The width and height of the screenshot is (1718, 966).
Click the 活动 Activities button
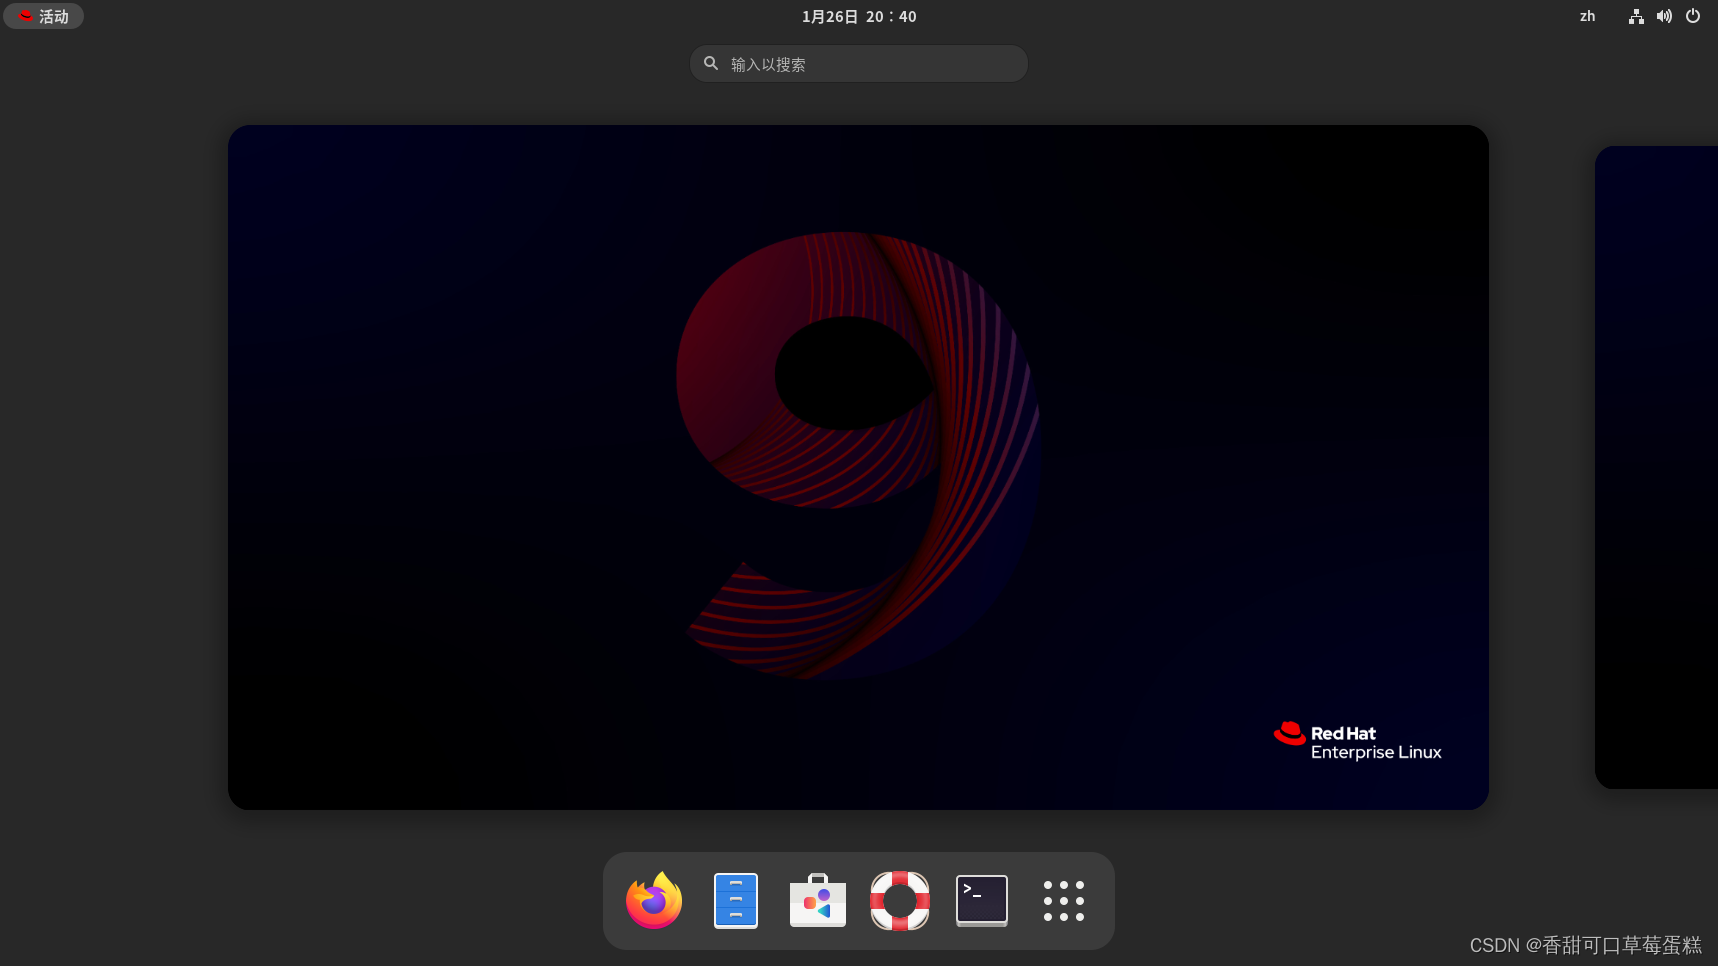pyautogui.click(x=44, y=16)
